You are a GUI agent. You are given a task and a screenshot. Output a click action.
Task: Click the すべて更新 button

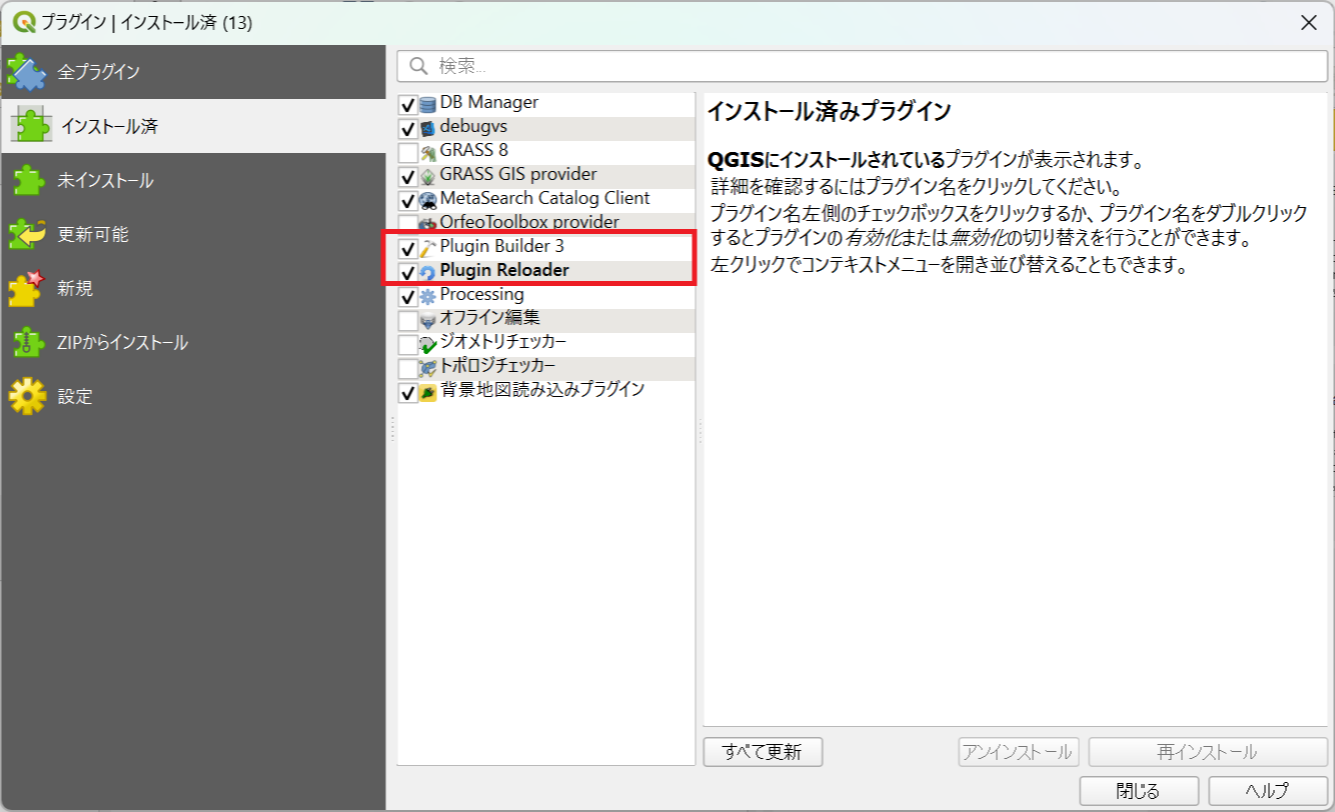[763, 752]
